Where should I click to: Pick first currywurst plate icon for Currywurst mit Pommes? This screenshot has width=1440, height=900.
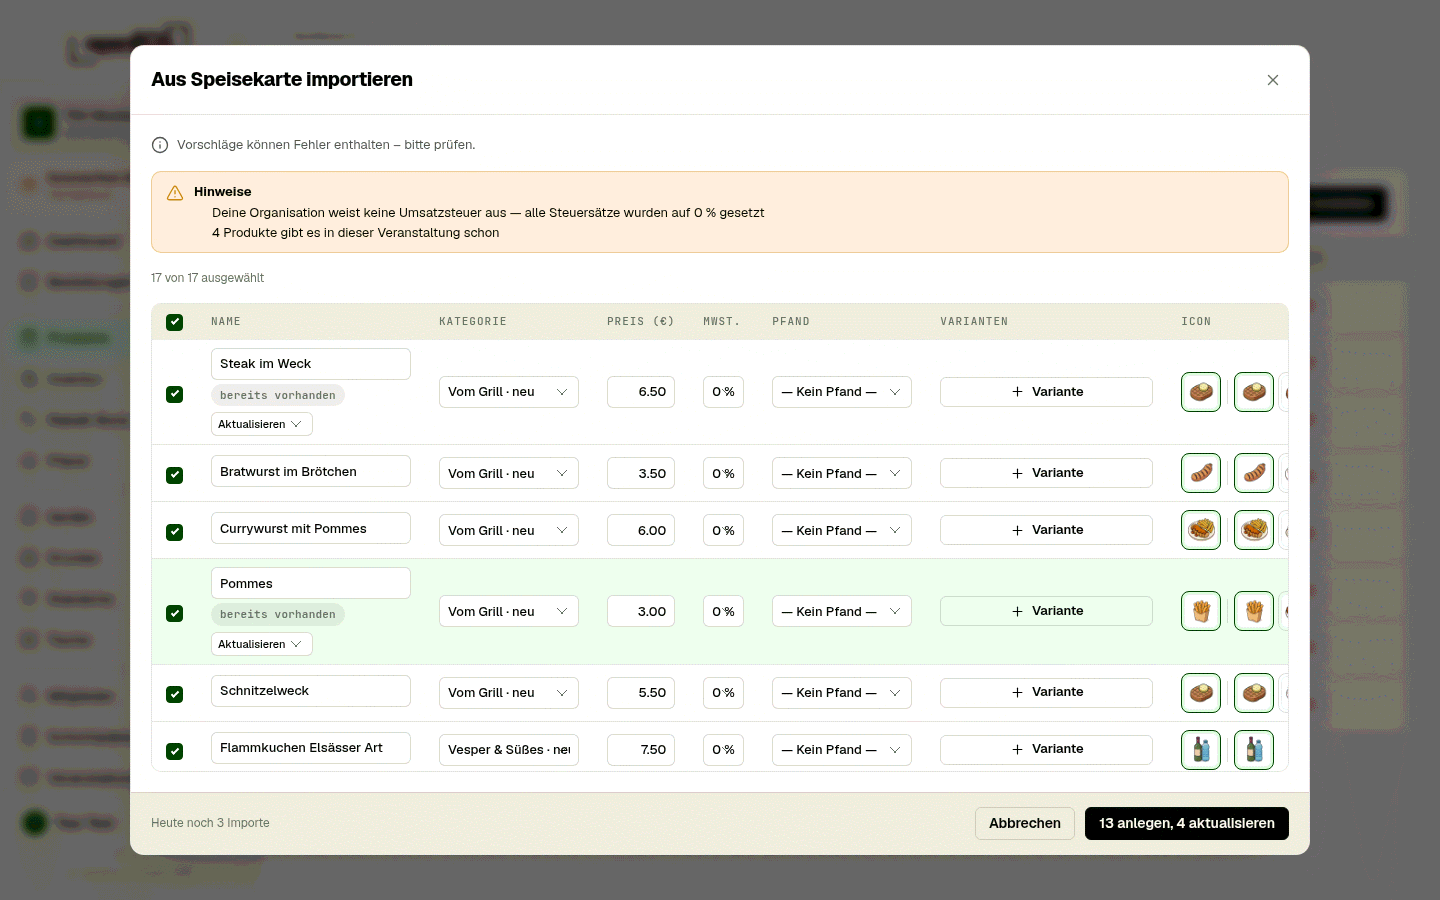(x=1201, y=530)
